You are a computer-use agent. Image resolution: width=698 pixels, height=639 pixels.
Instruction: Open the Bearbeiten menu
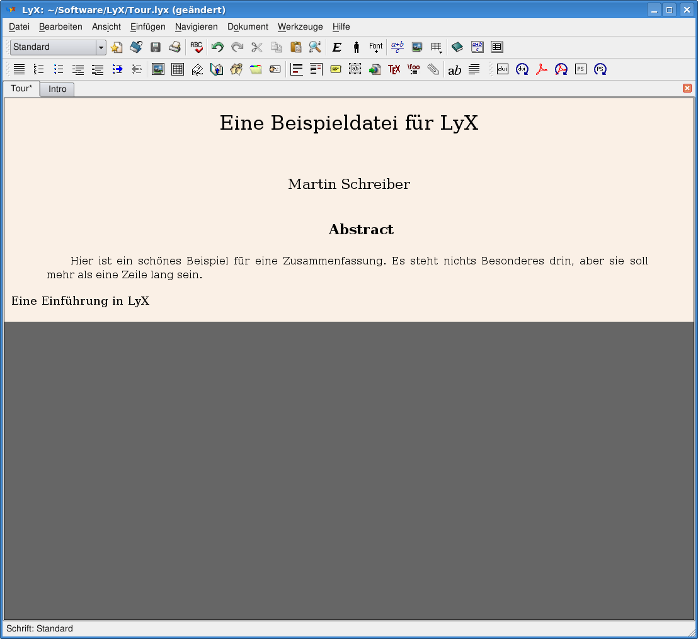(61, 27)
